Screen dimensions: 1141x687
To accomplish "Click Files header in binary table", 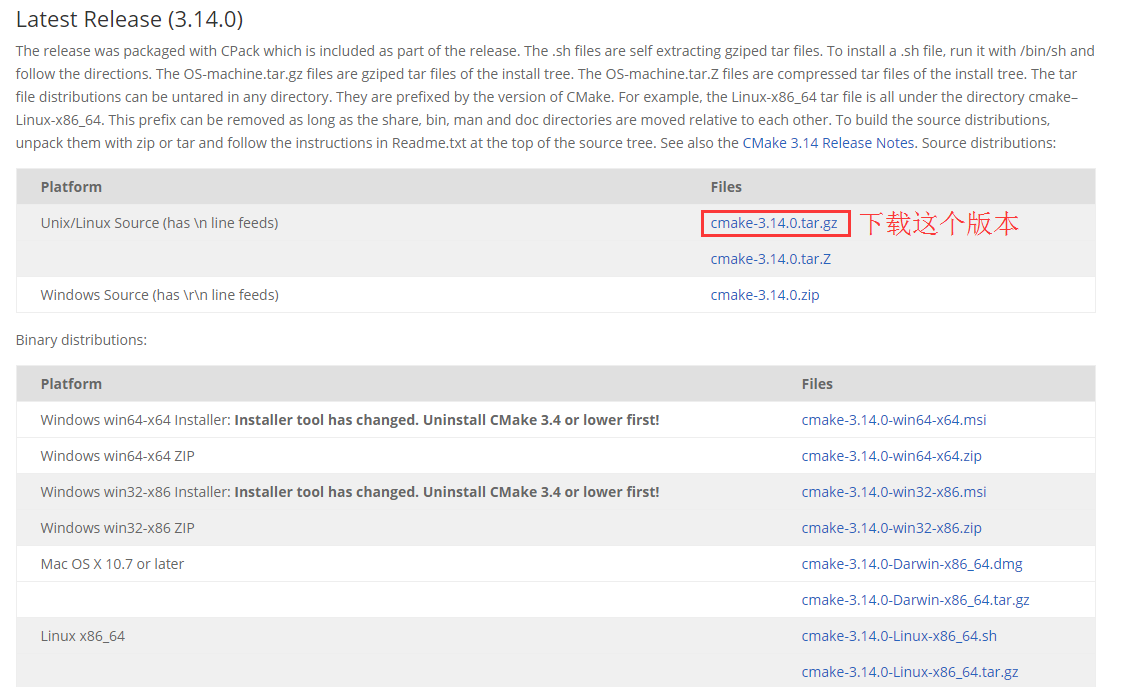I will 817,384.
